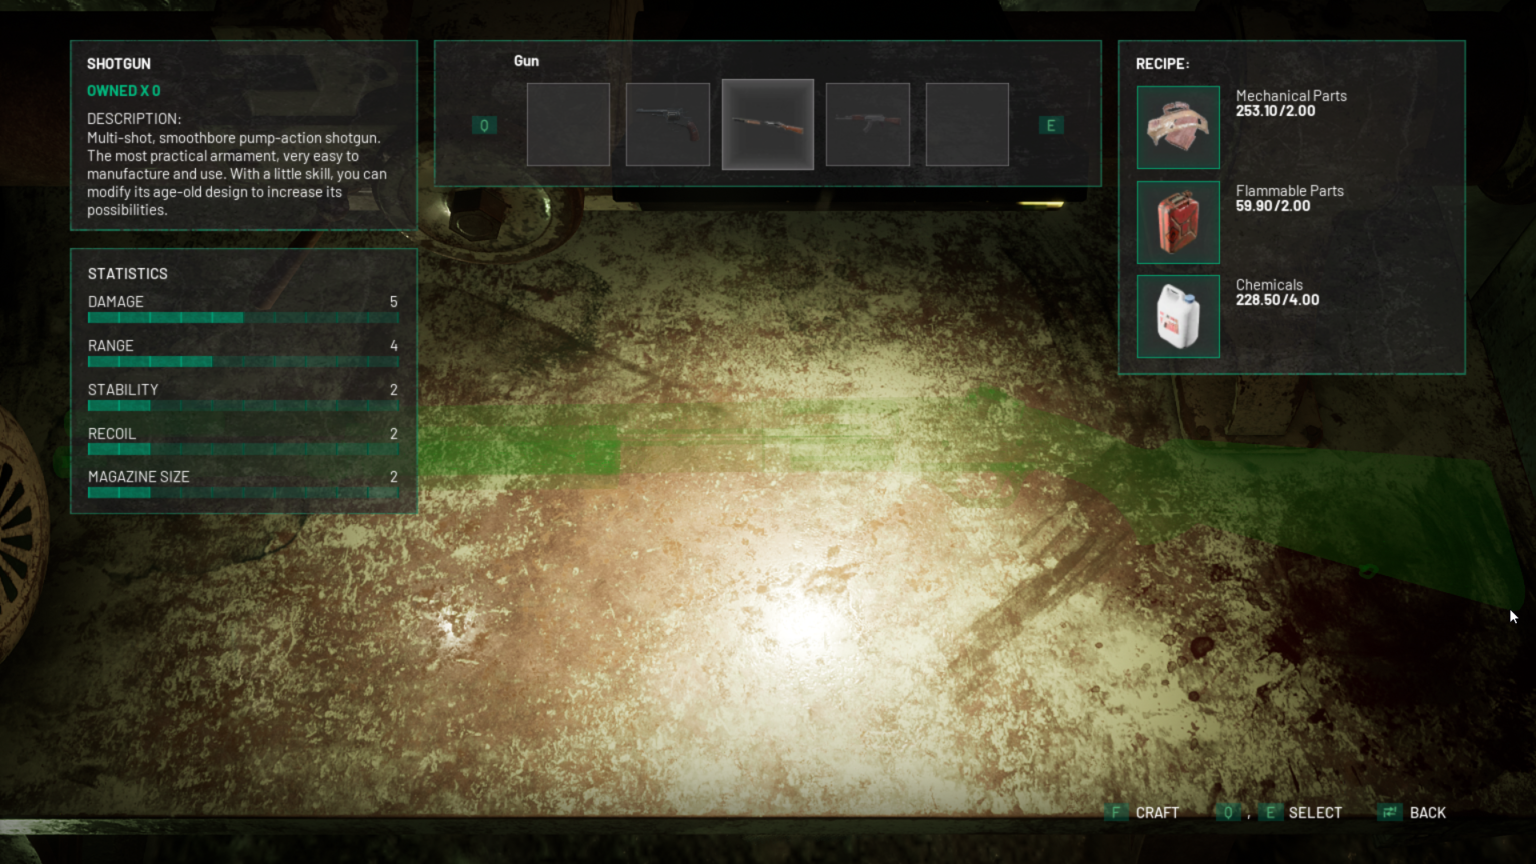This screenshot has height=864, width=1536.
Task: Select the assault rifle thumbnail
Action: 867,124
